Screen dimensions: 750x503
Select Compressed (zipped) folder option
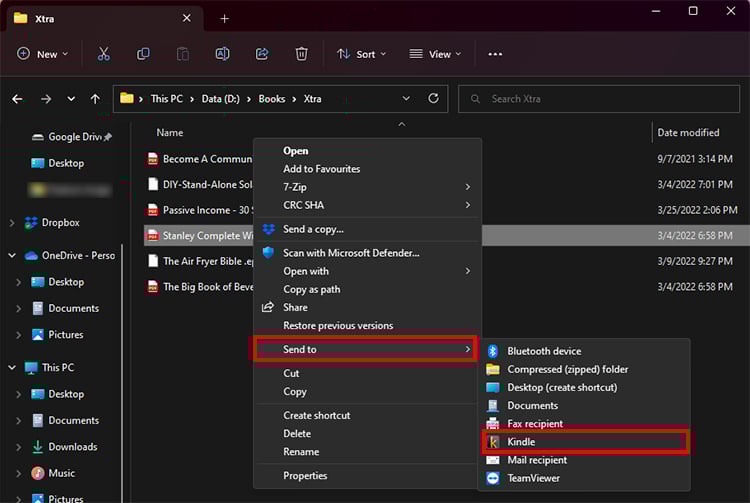click(567, 369)
